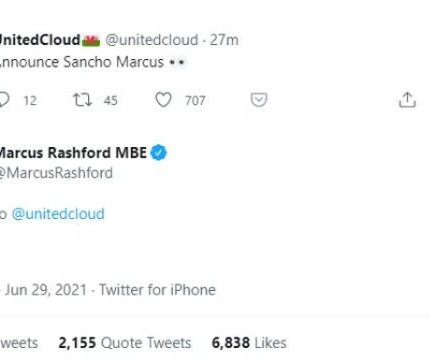Open the Jun 29, 2021 date link

click(x=46, y=290)
